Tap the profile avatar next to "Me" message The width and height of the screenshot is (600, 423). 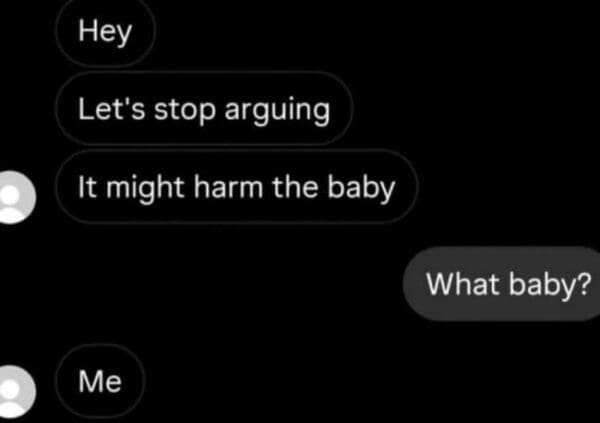click(x=15, y=391)
